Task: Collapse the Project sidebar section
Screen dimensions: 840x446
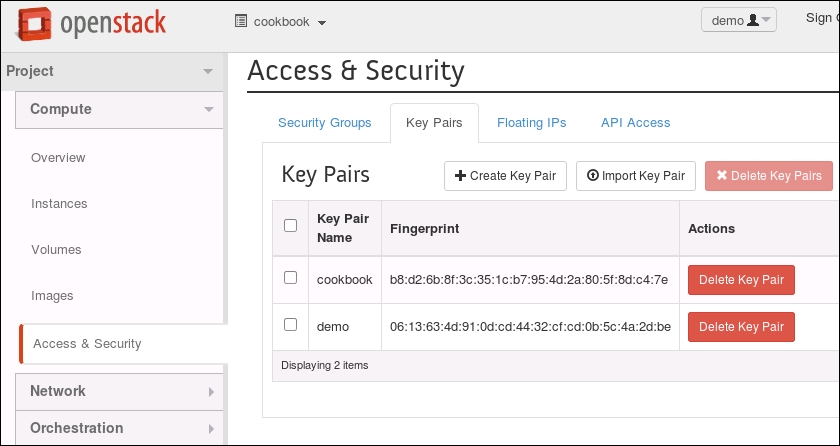Action: pos(110,71)
